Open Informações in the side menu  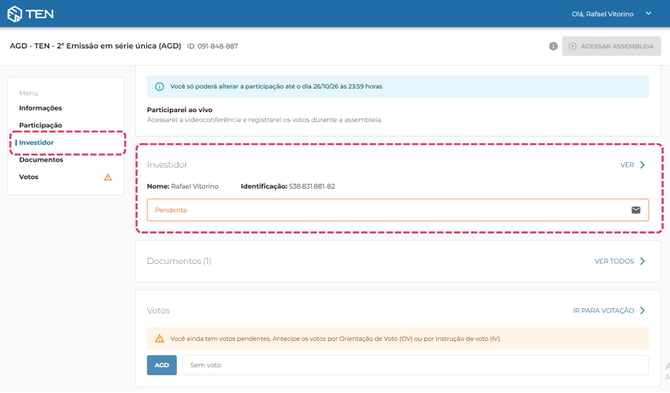pyautogui.click(x=41, y=108)
